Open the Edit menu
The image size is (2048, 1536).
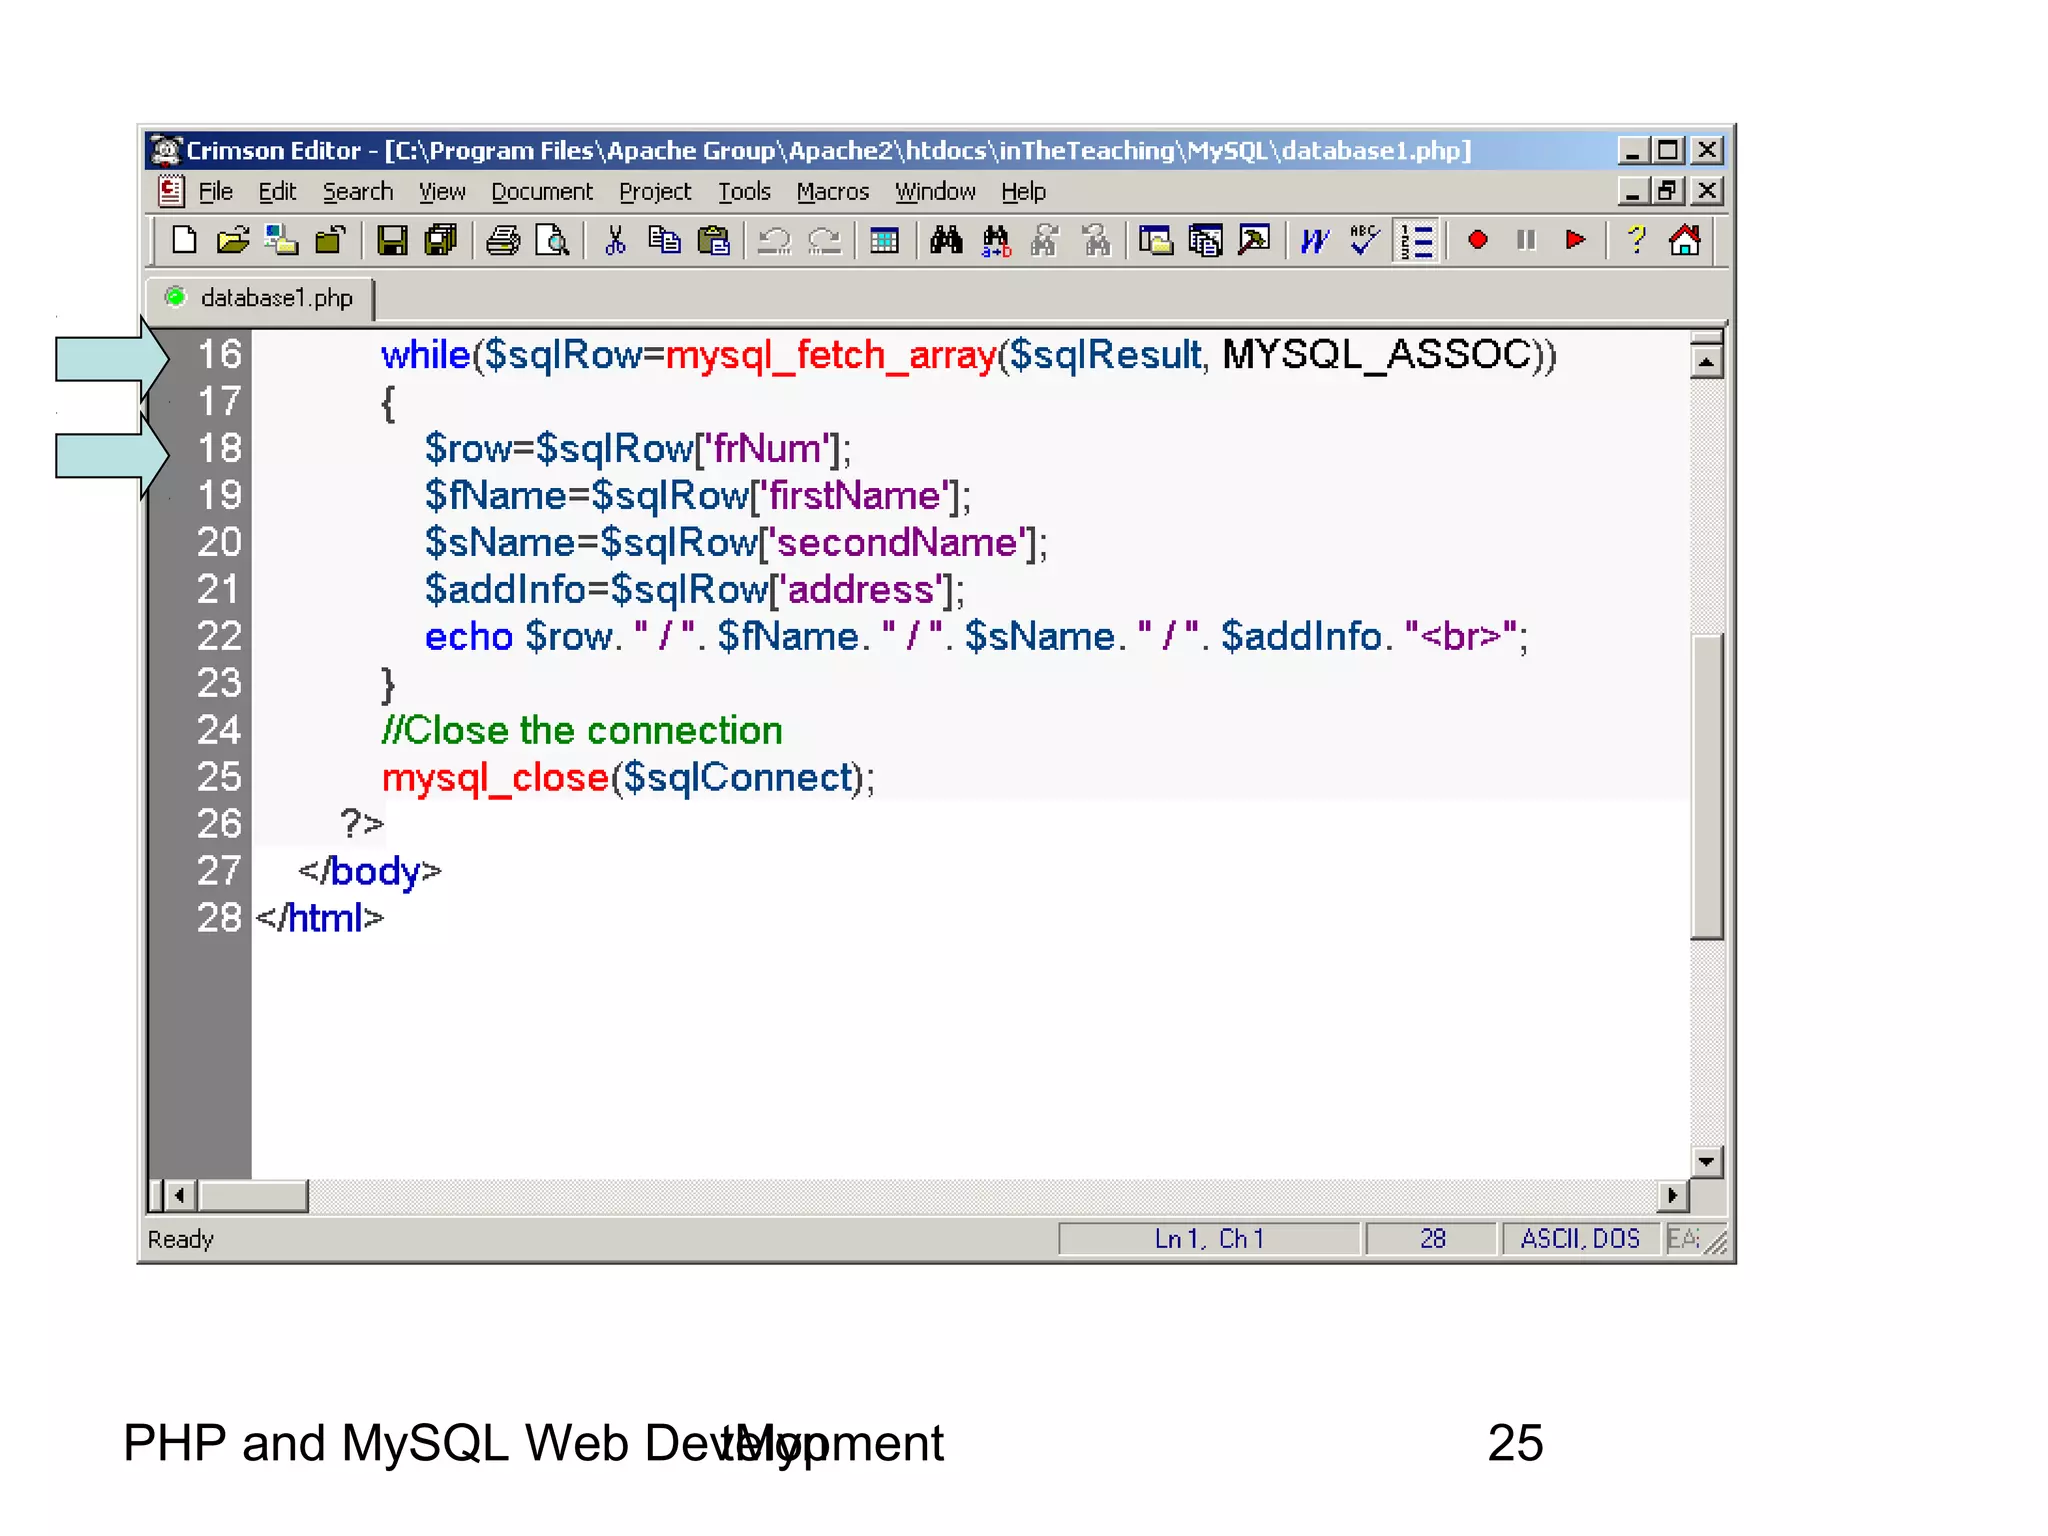pos(277,192)
